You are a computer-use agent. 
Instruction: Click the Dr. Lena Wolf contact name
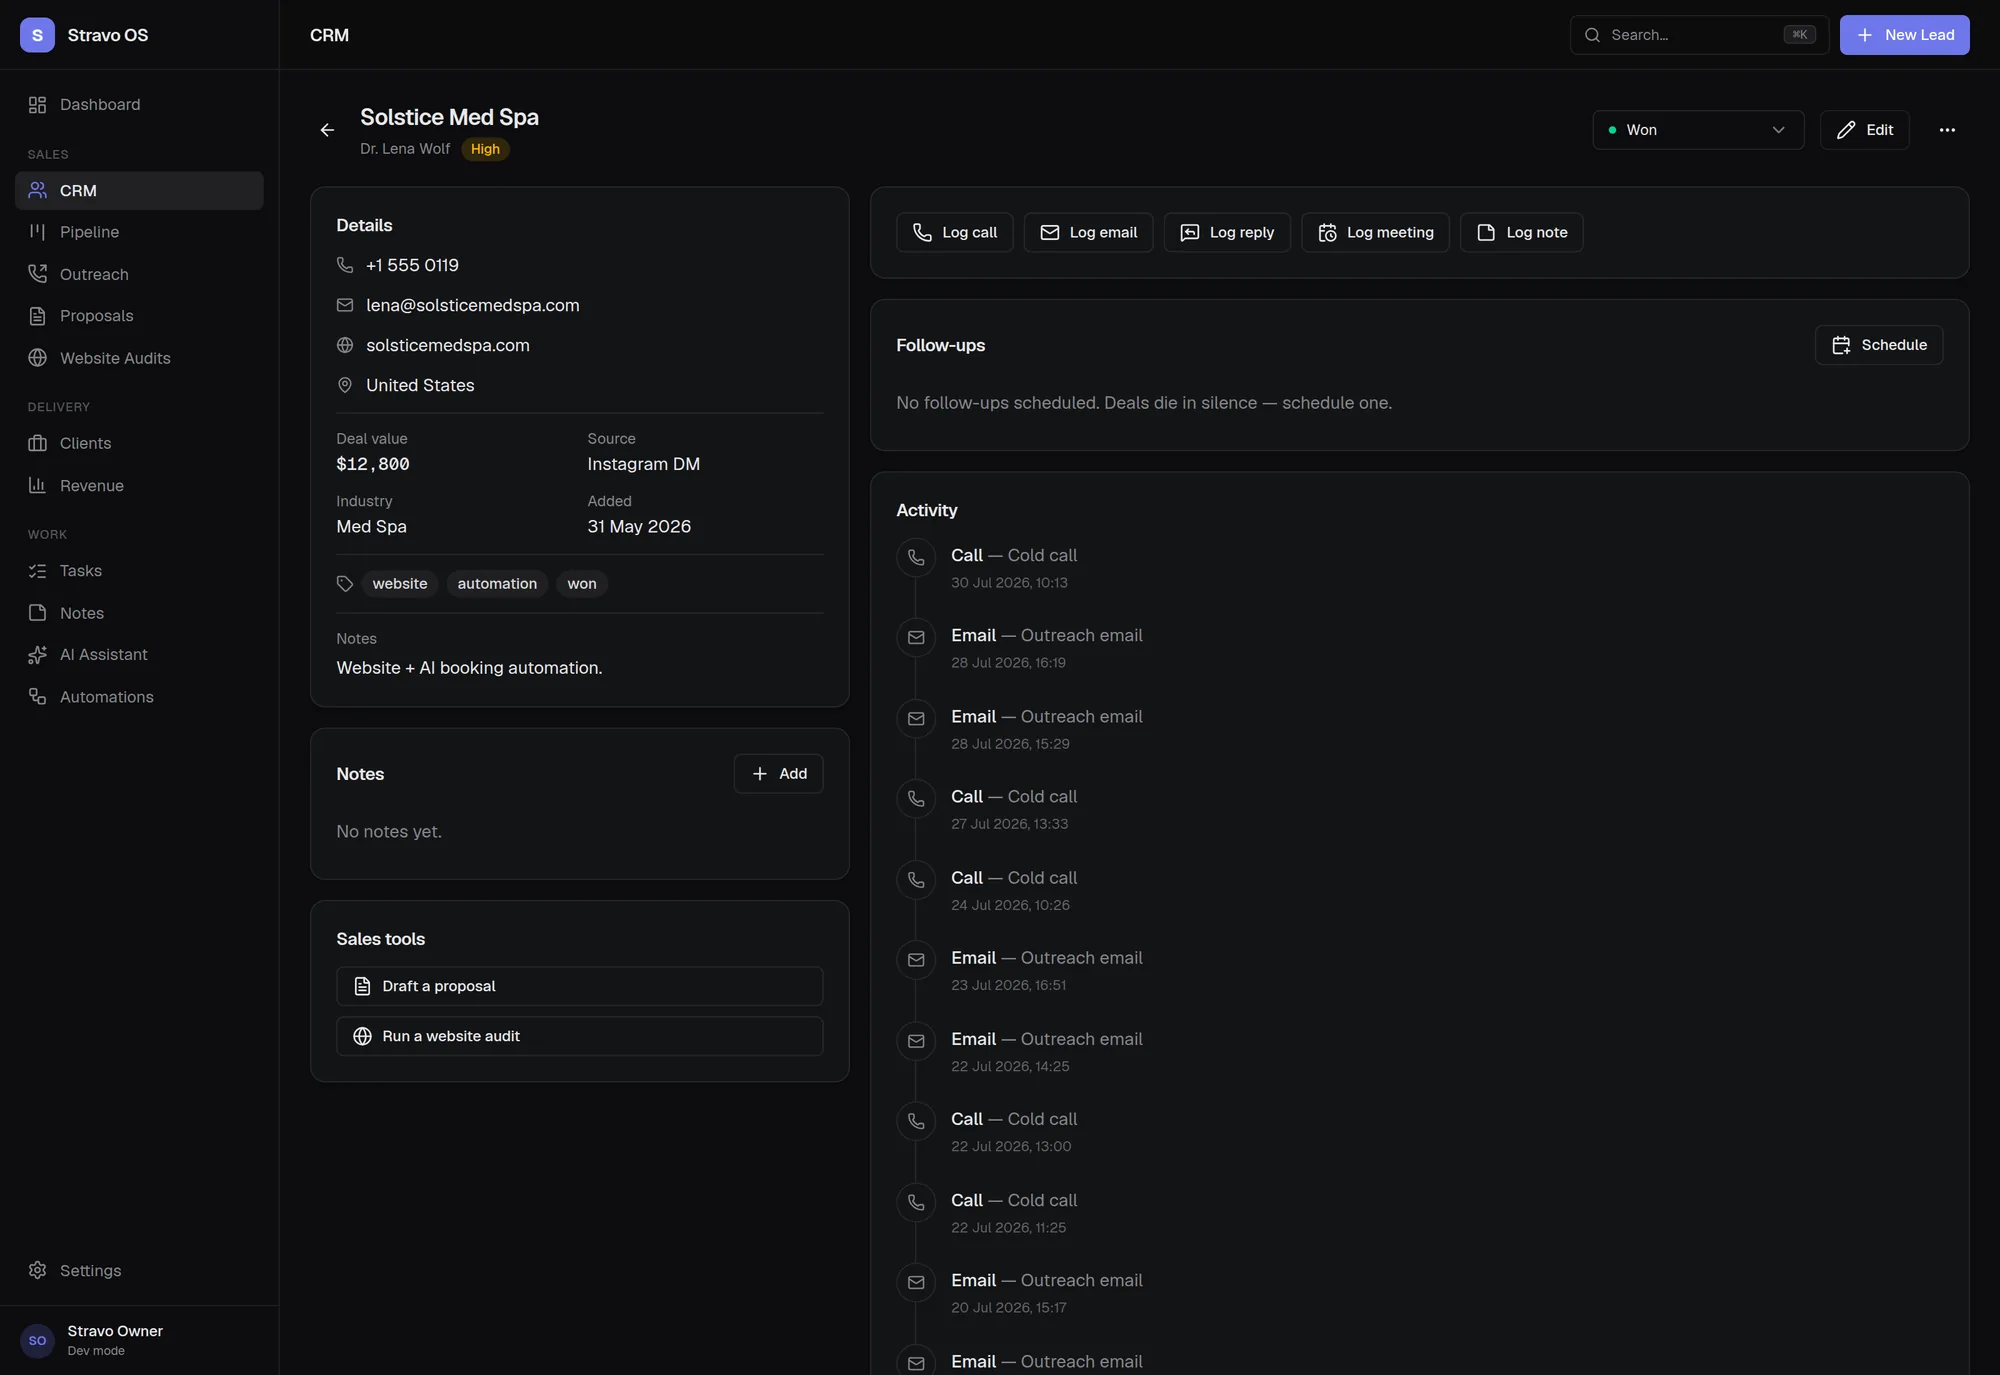click(x=405, y=149)
